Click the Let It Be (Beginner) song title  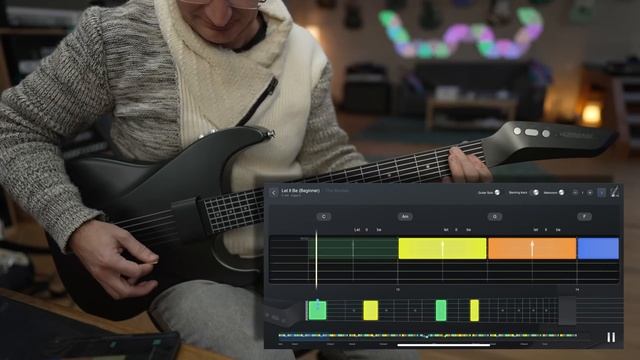[301, 191]
